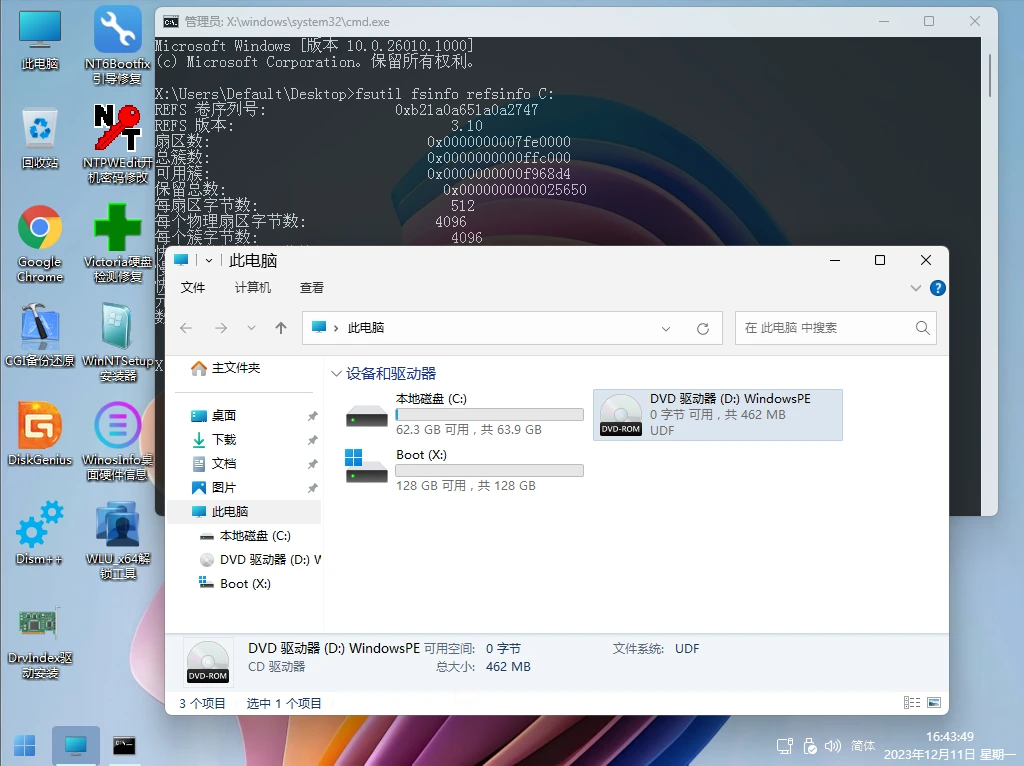Open quick access toolbar customize dropdown
Image resolution: width=1024 pixels, height=766 pixels.
coord(209,261)
